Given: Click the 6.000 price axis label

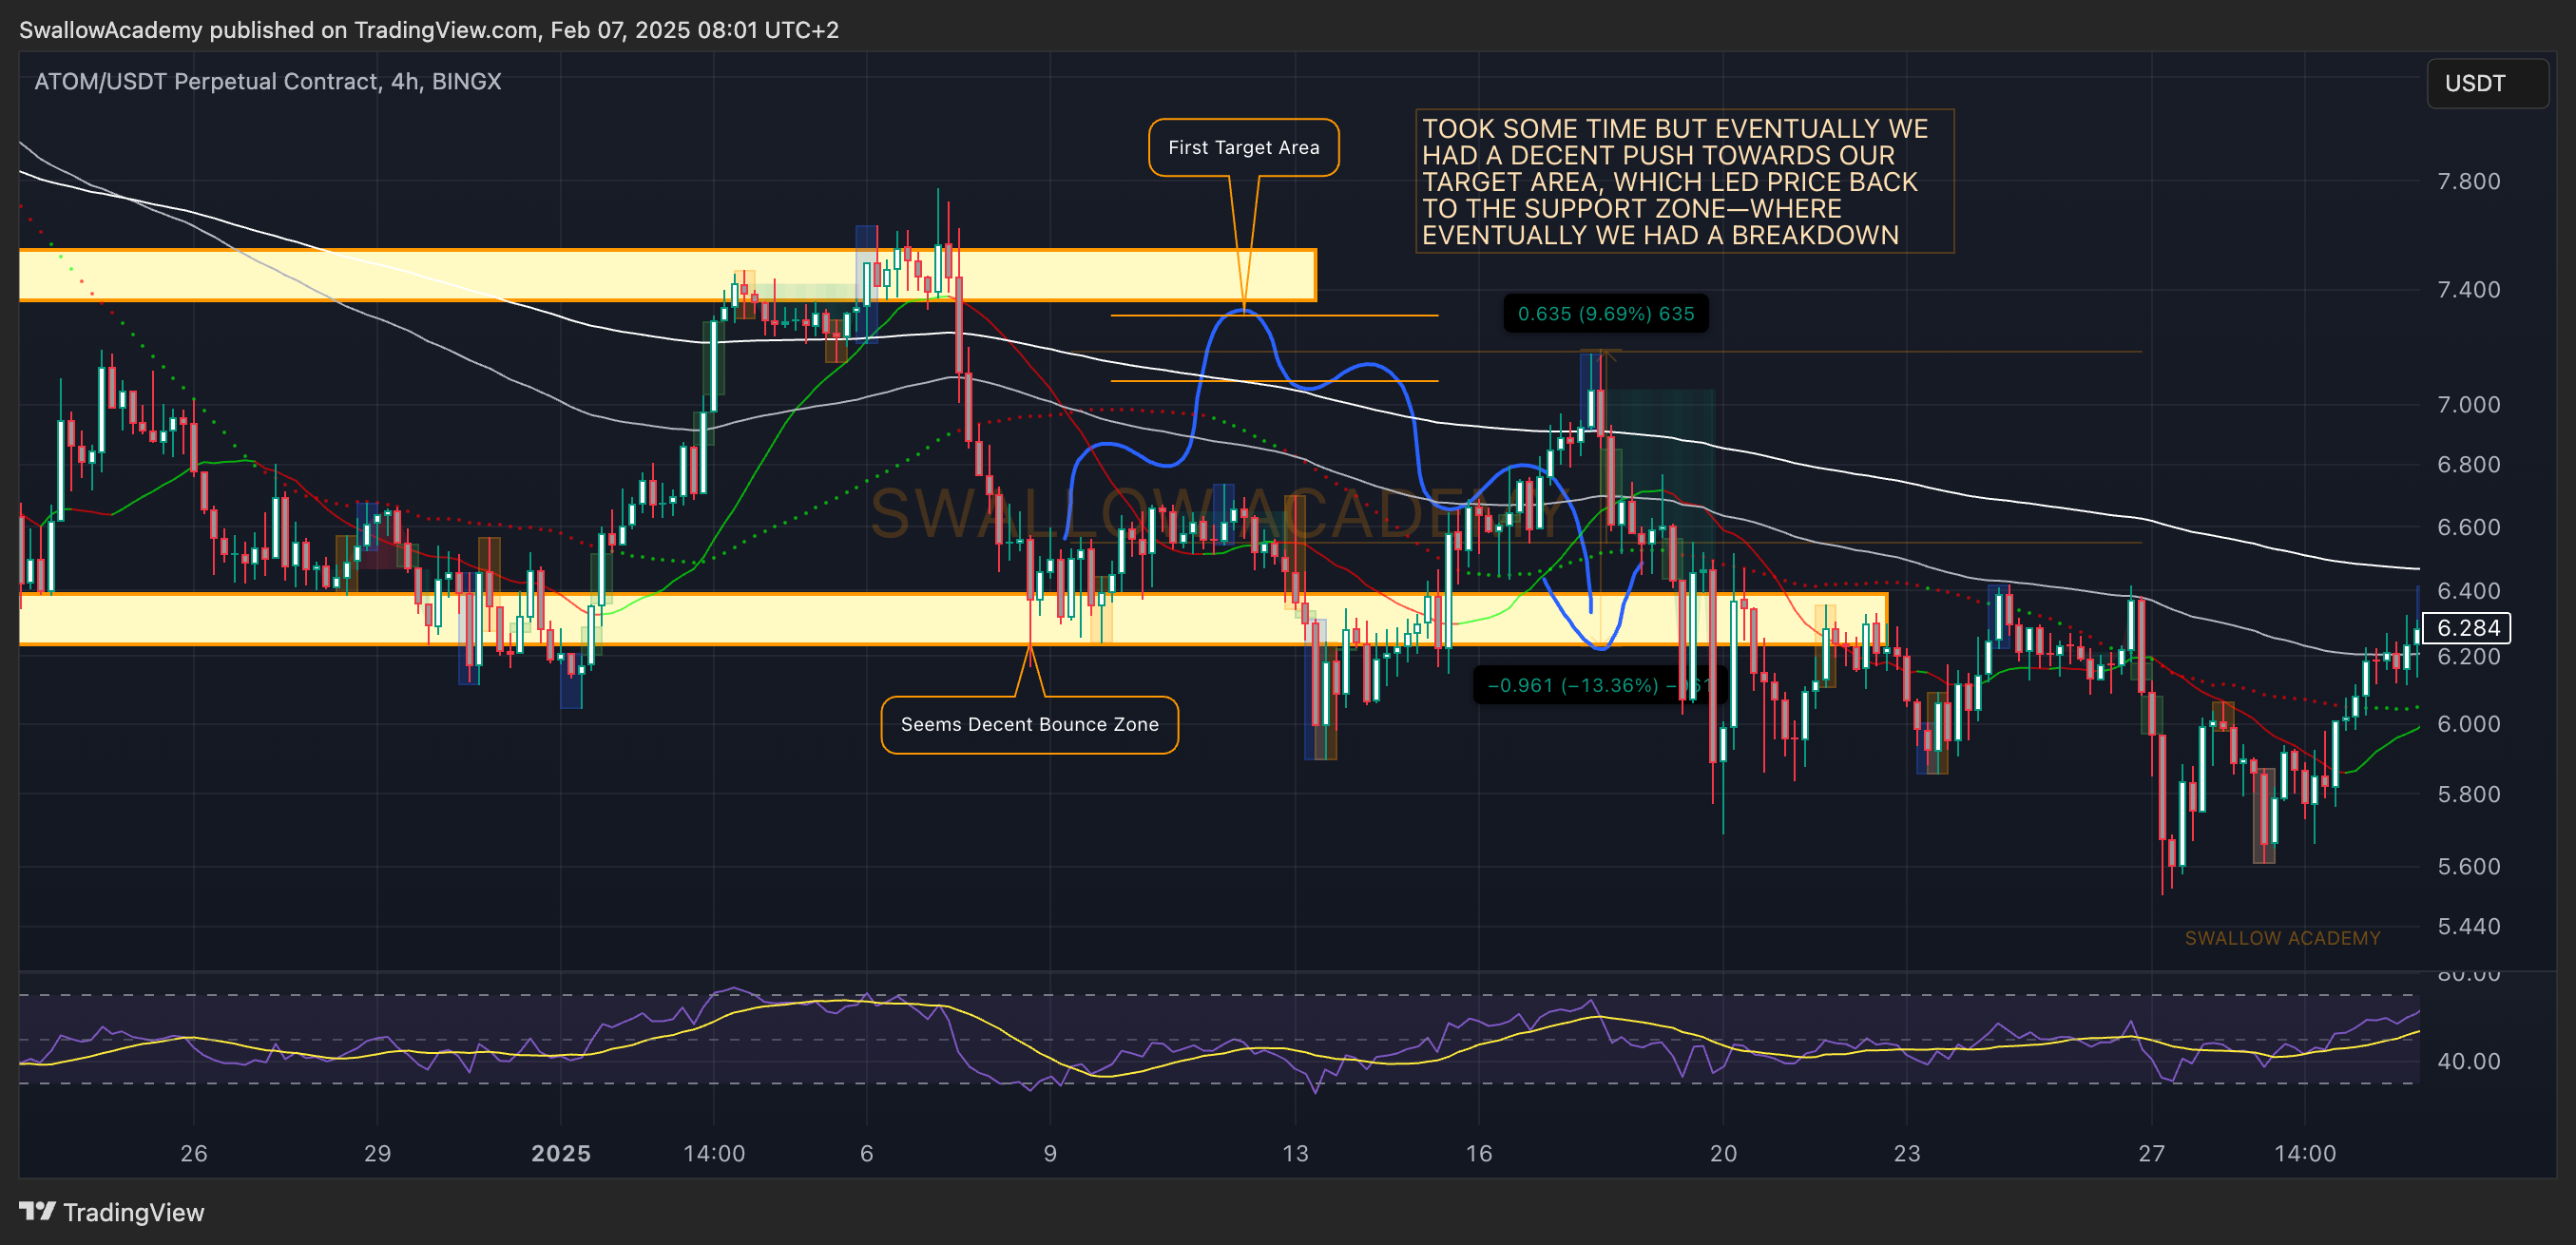Looking at the screenshot, I should tap(2468, 723).
